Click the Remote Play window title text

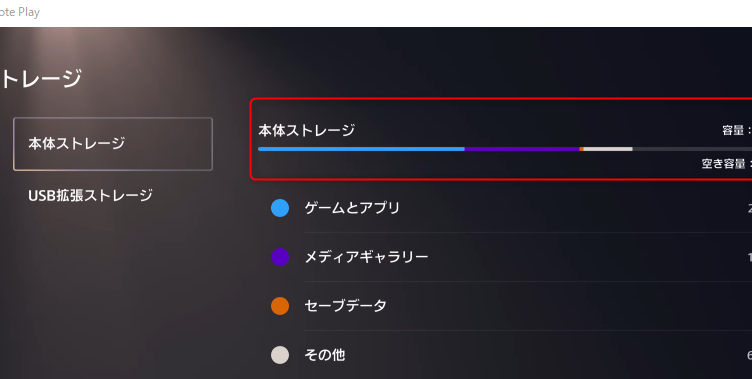tap(20, 12)
